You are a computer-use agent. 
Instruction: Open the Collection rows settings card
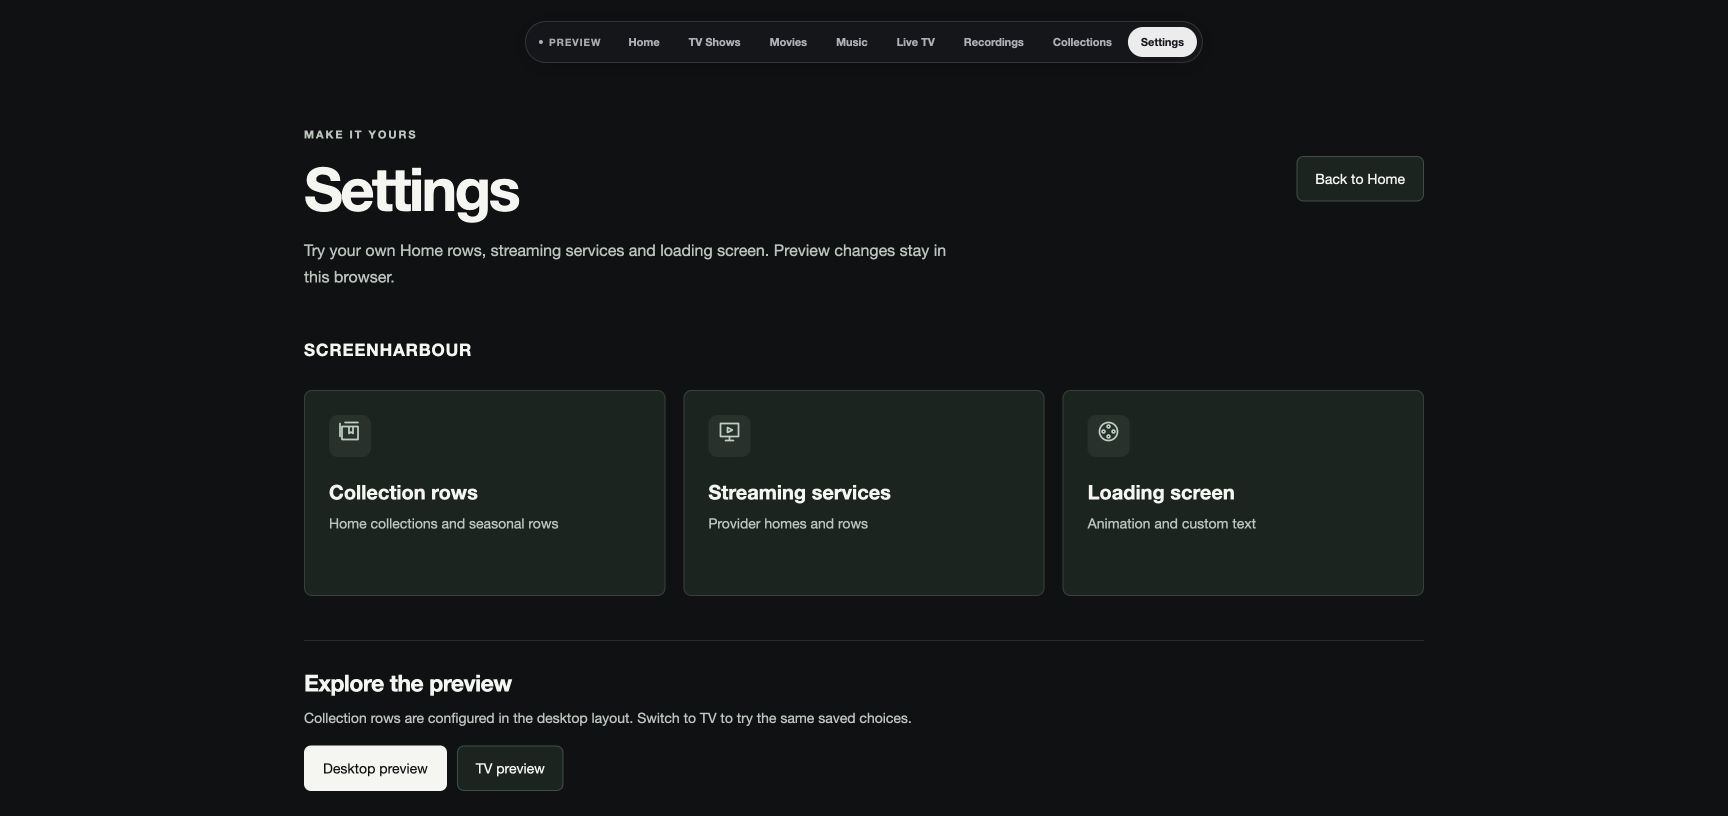click(484, 493)
